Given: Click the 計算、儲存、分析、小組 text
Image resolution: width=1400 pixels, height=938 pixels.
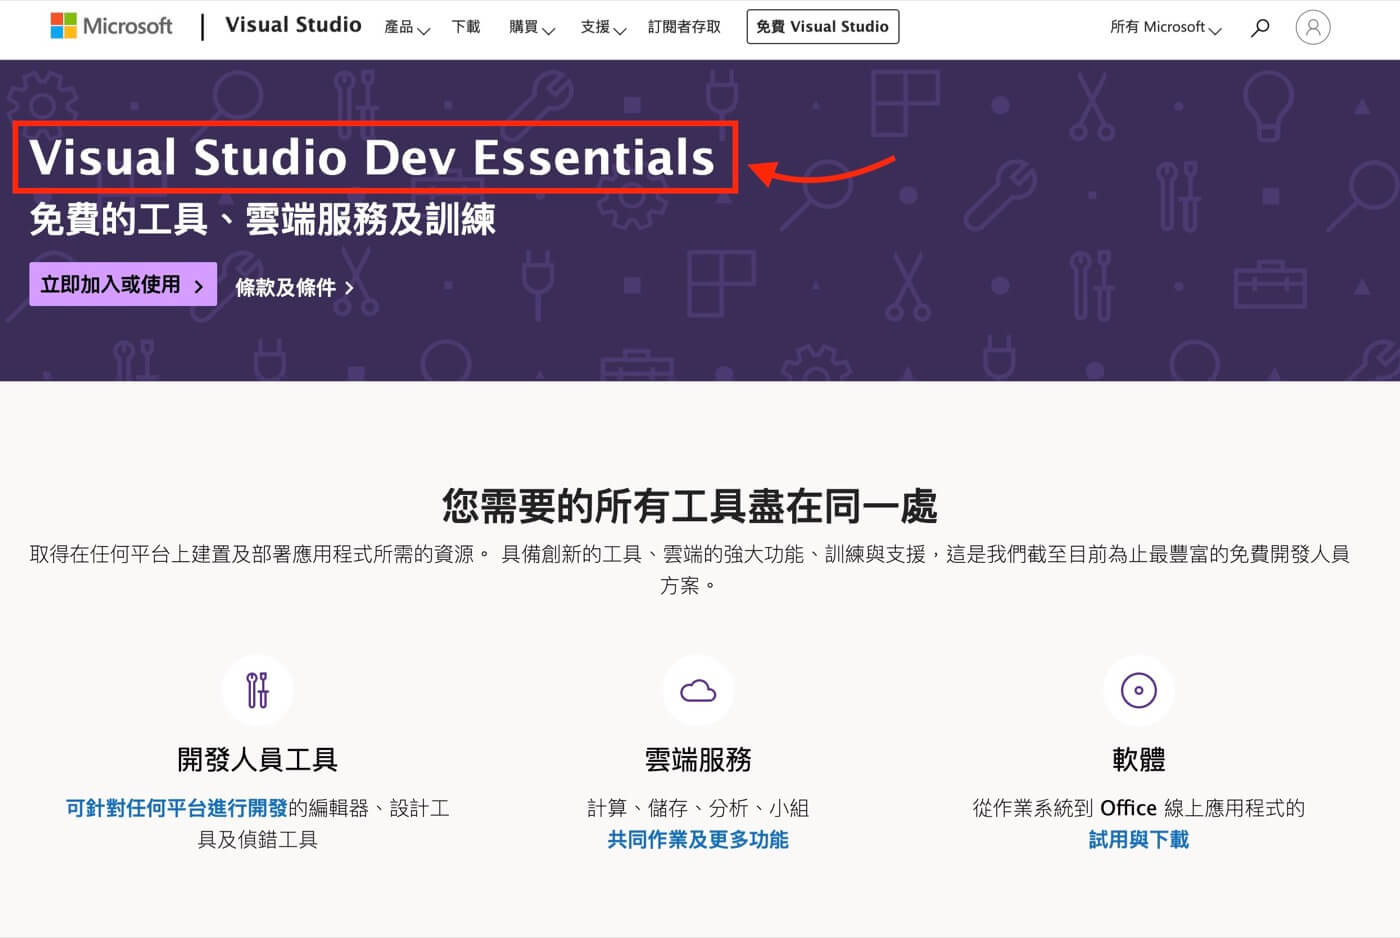Looking at the screenshot, I should [x=698, y=808].
